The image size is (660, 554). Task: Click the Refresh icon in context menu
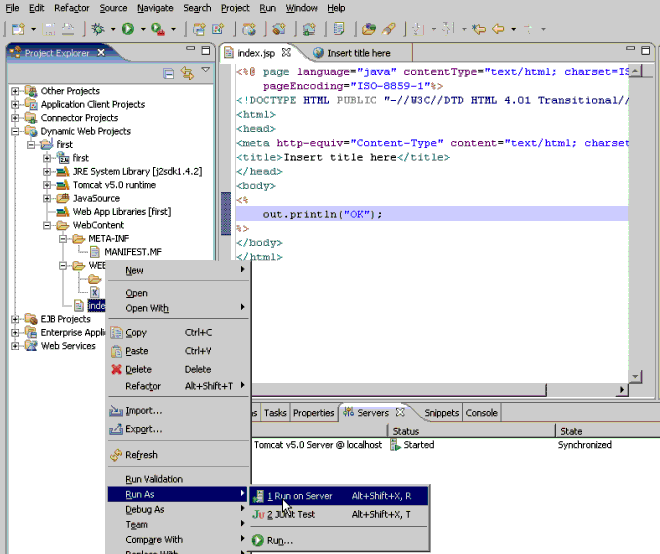pyautogui.click(x=116, y=455)
